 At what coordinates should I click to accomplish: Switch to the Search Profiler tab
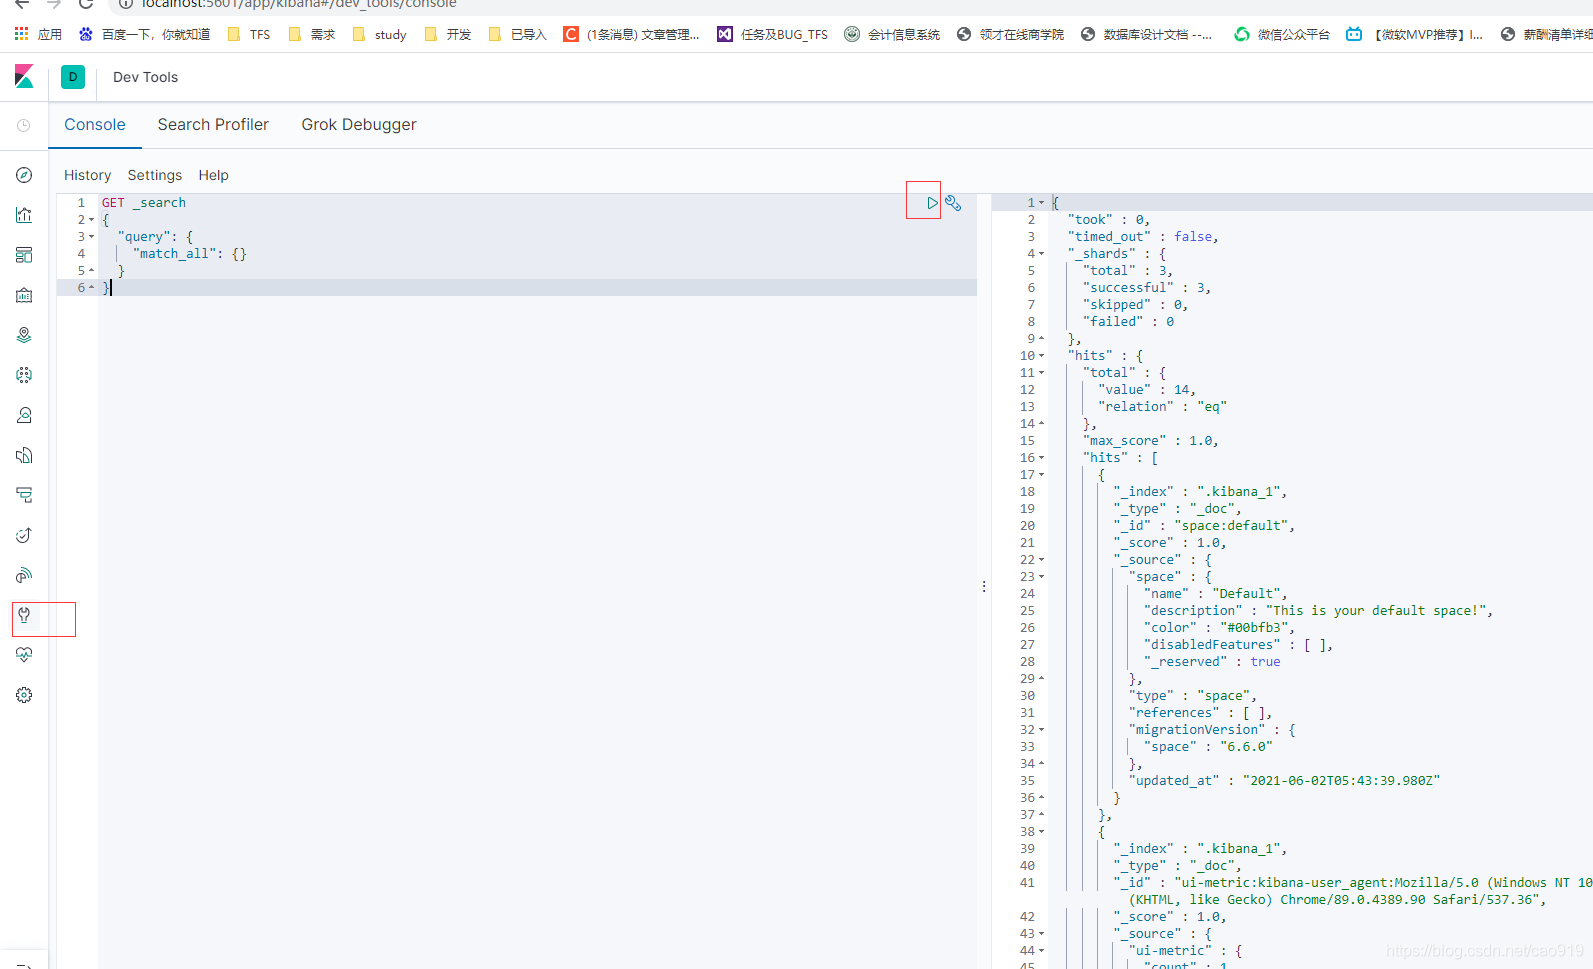tap(213, 125)
